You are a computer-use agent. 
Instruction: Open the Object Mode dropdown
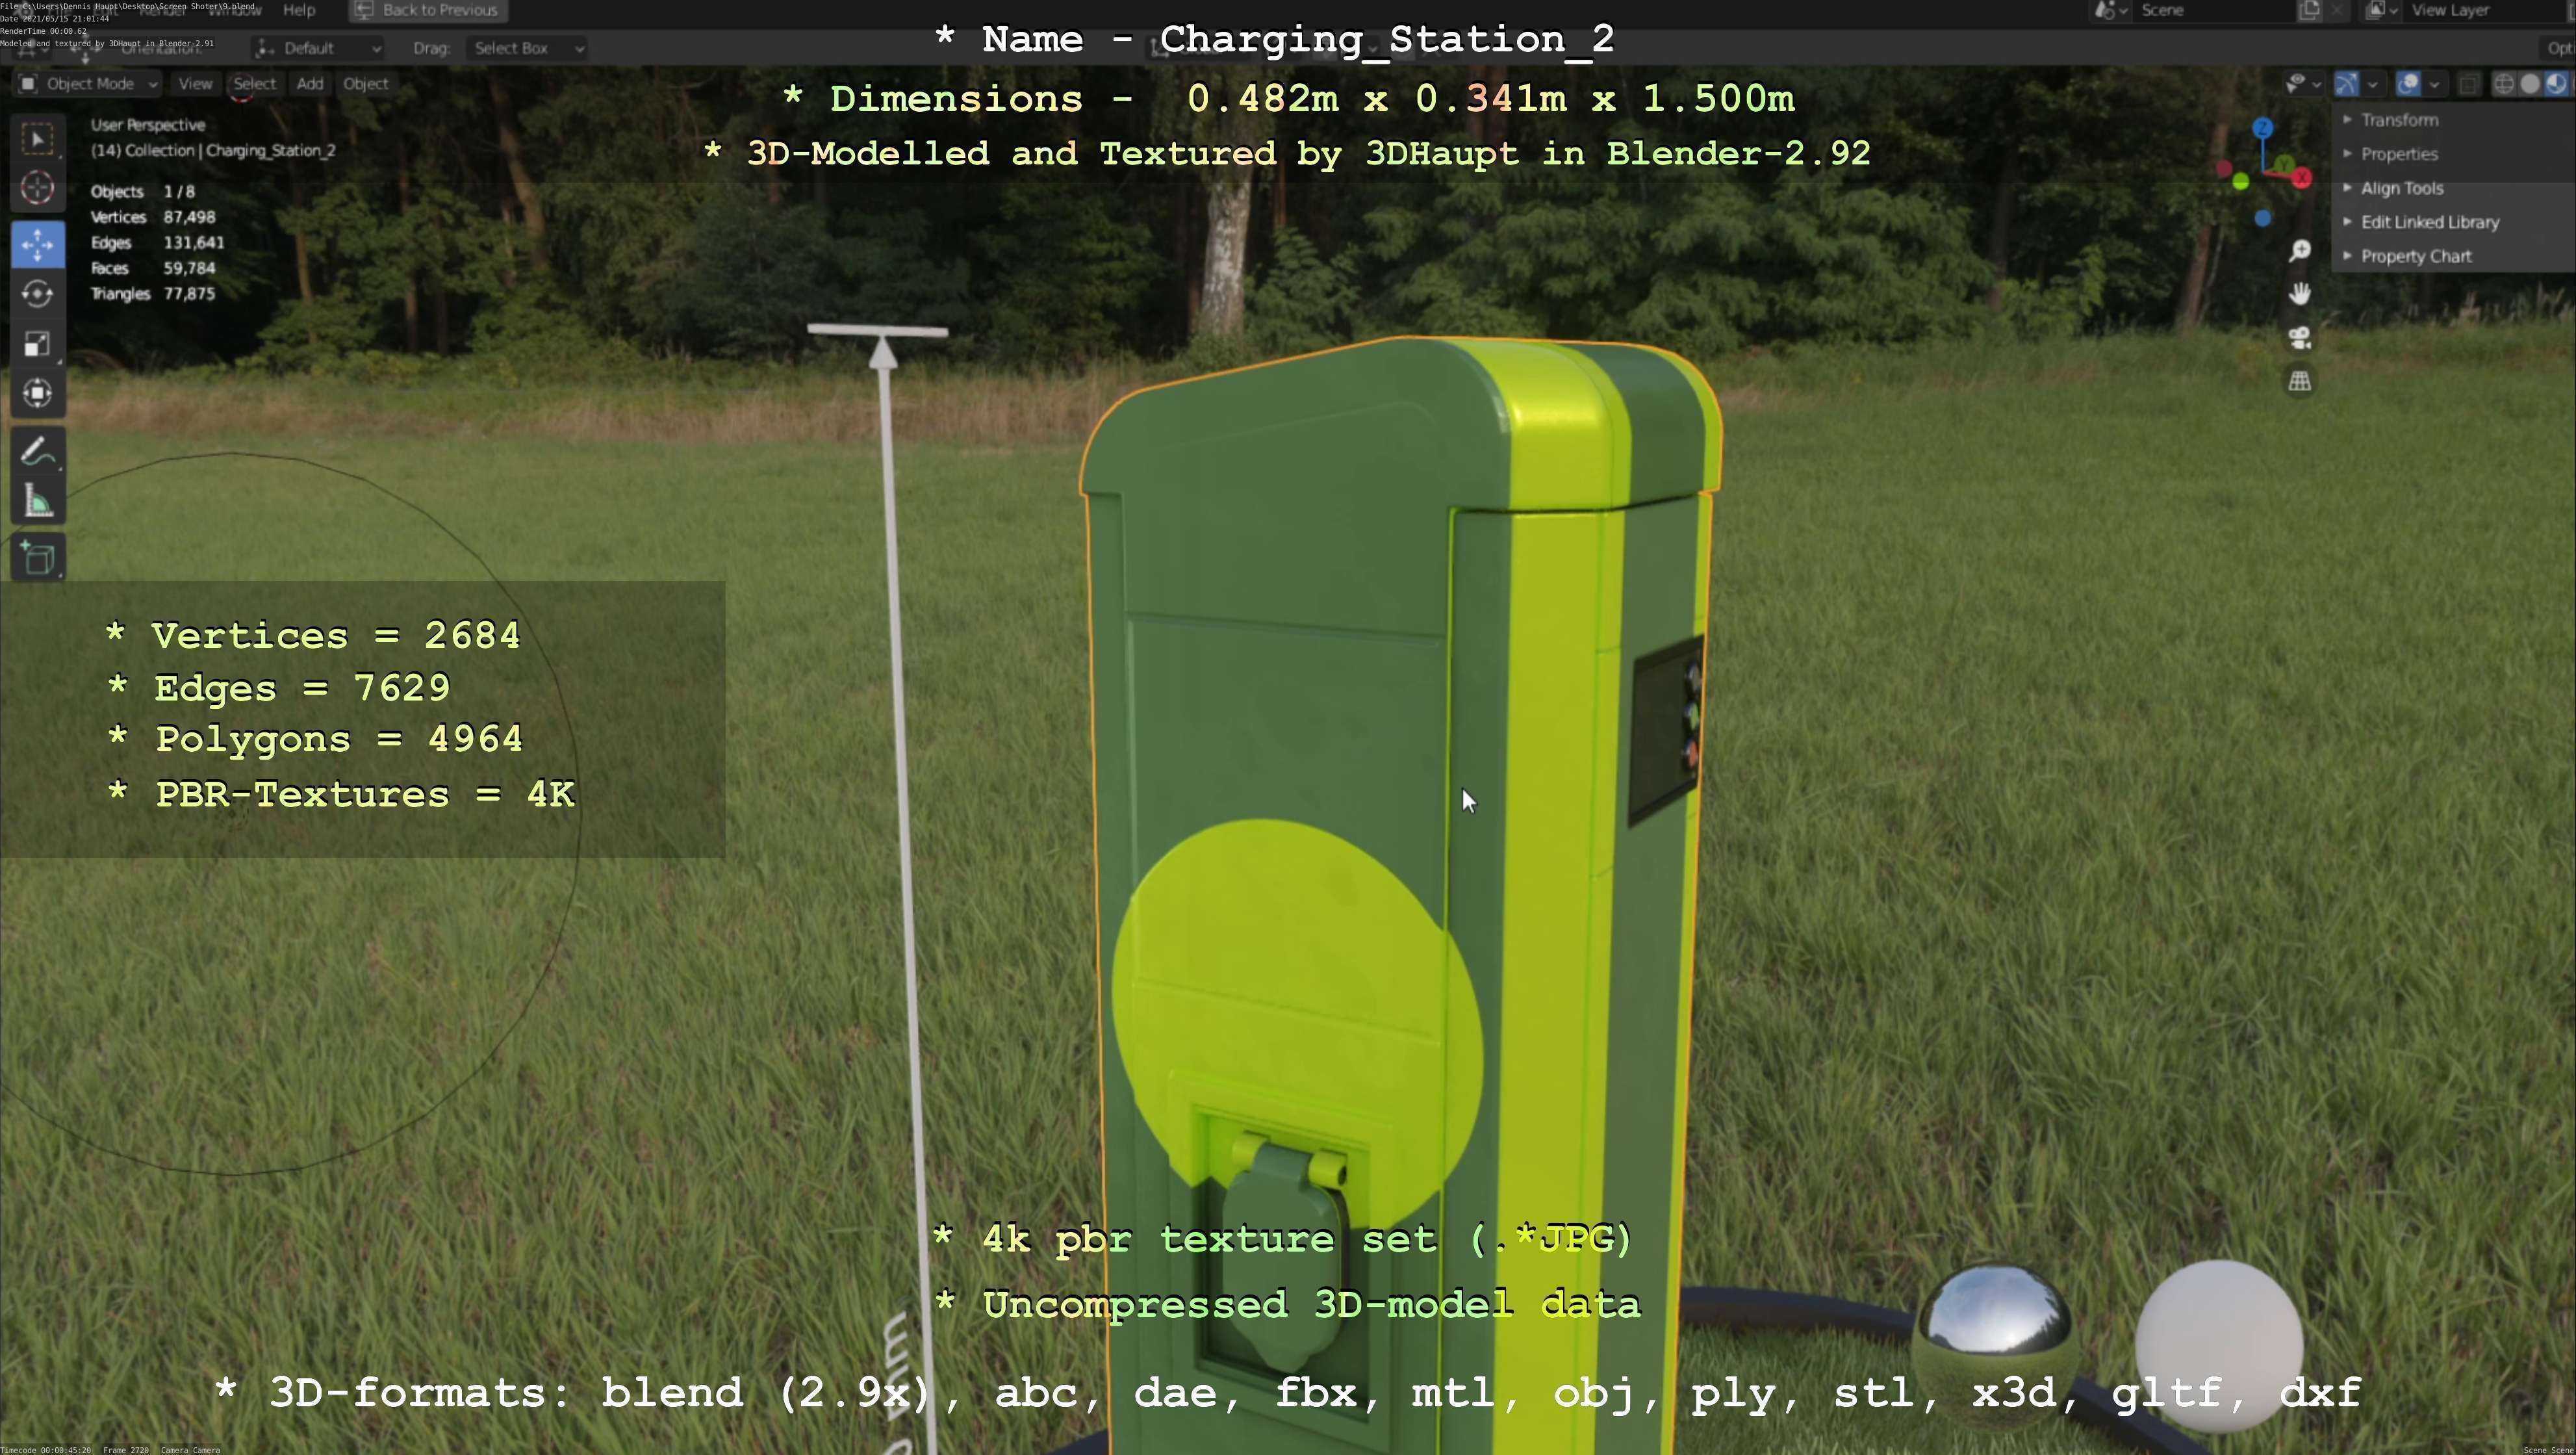(x=88, y=84)
